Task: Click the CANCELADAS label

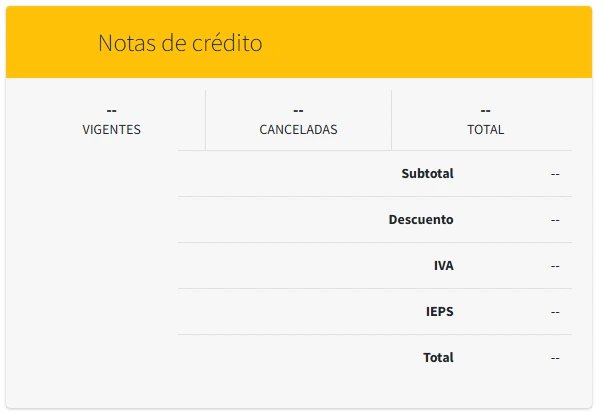Action: coord(298,129)
